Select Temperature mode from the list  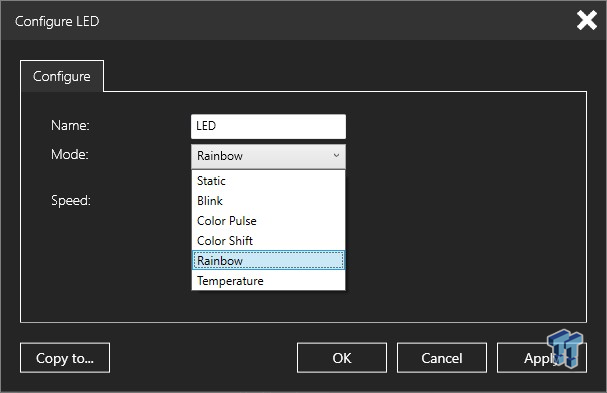(268, 281)
